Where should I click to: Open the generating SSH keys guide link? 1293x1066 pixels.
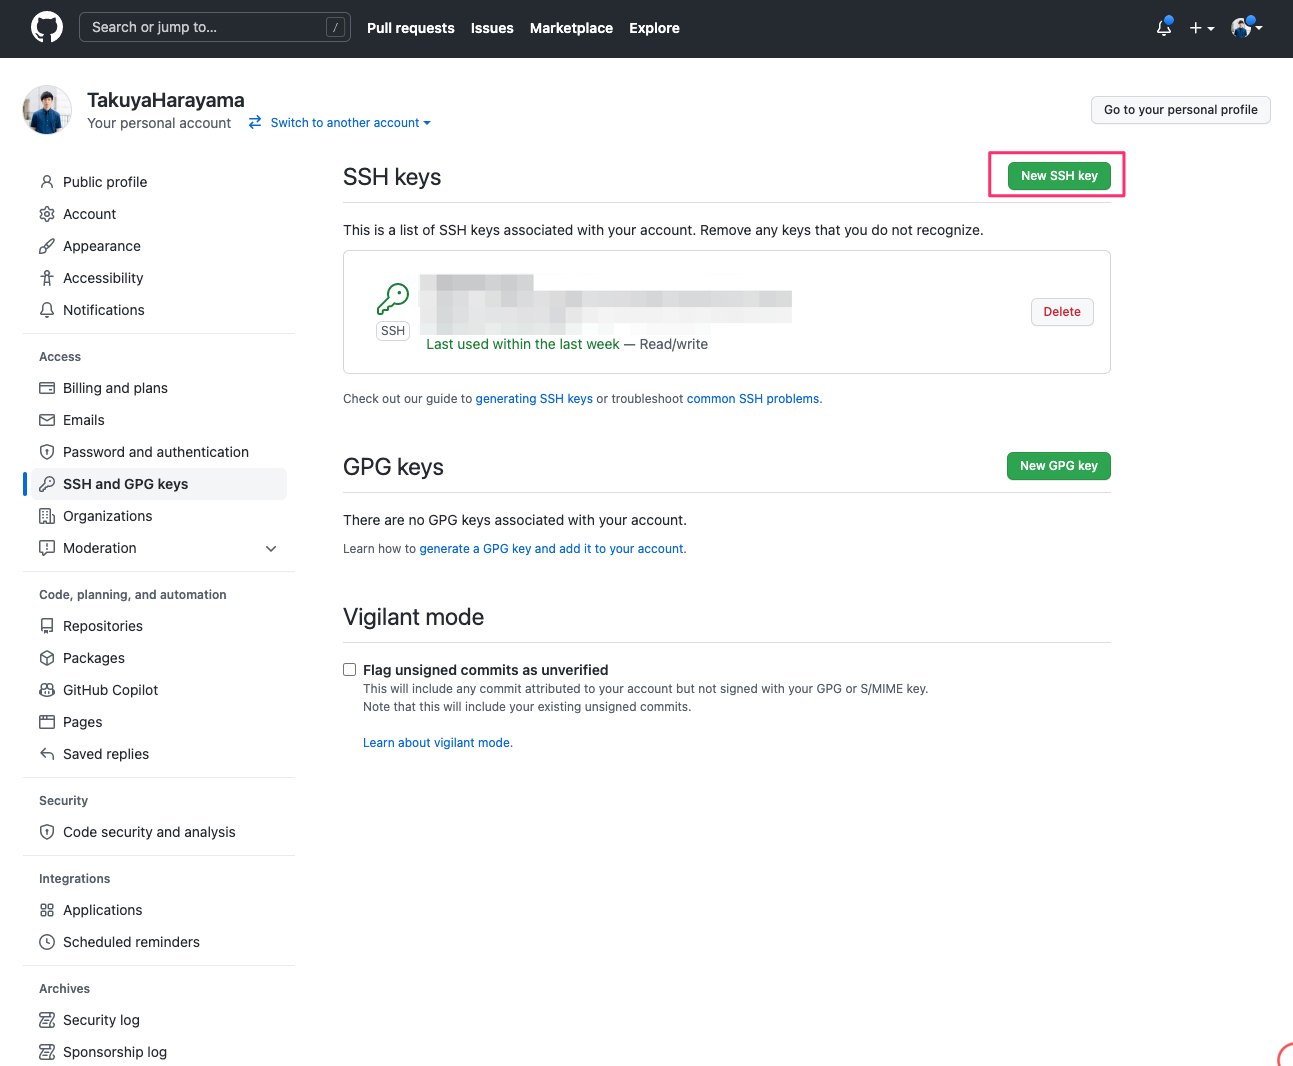pyautogui.click(x=534, y=398)
